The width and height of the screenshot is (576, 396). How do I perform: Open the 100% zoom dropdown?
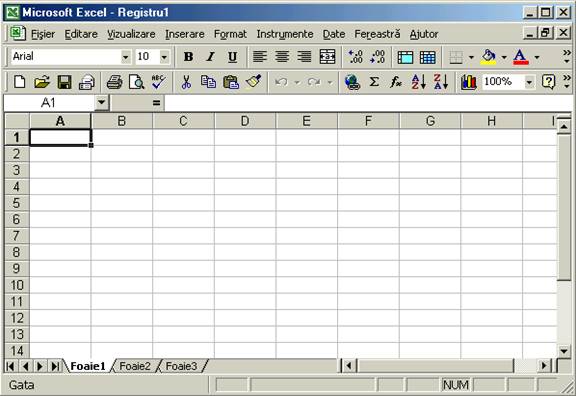tap(529, 82)
